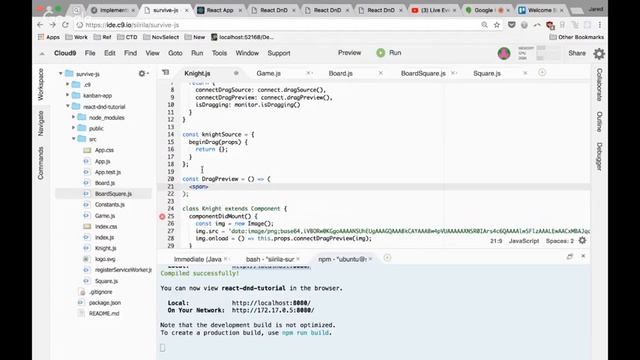
Task: Switch to the Game.js tab
Action: point(269,73)
